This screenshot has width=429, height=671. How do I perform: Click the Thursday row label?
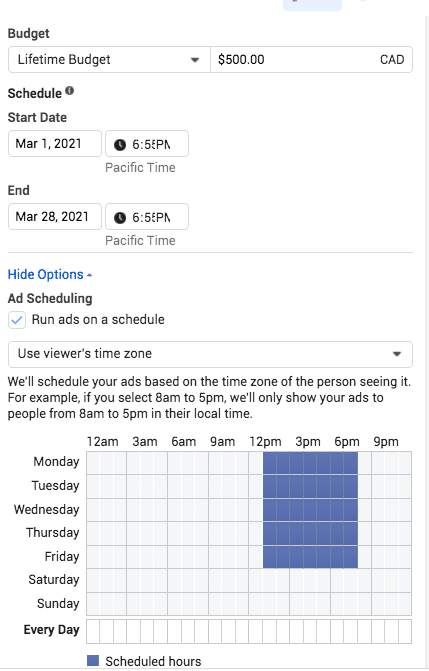click(52, 533)
